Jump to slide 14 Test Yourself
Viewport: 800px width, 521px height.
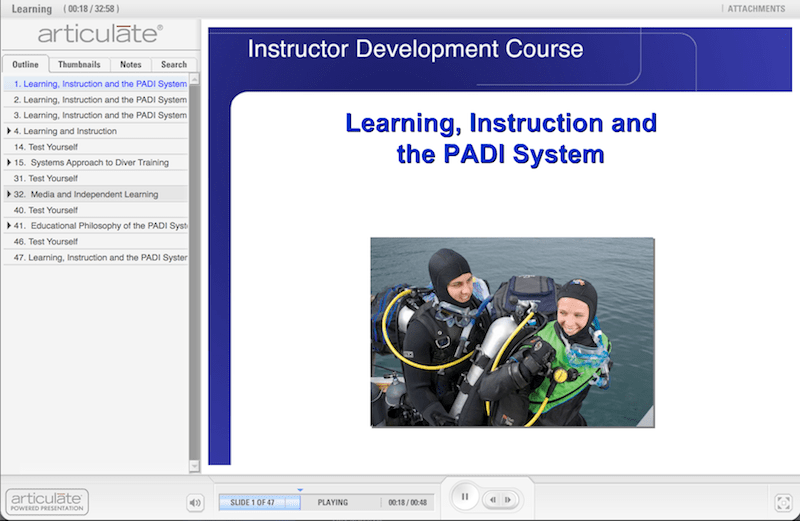96,147
